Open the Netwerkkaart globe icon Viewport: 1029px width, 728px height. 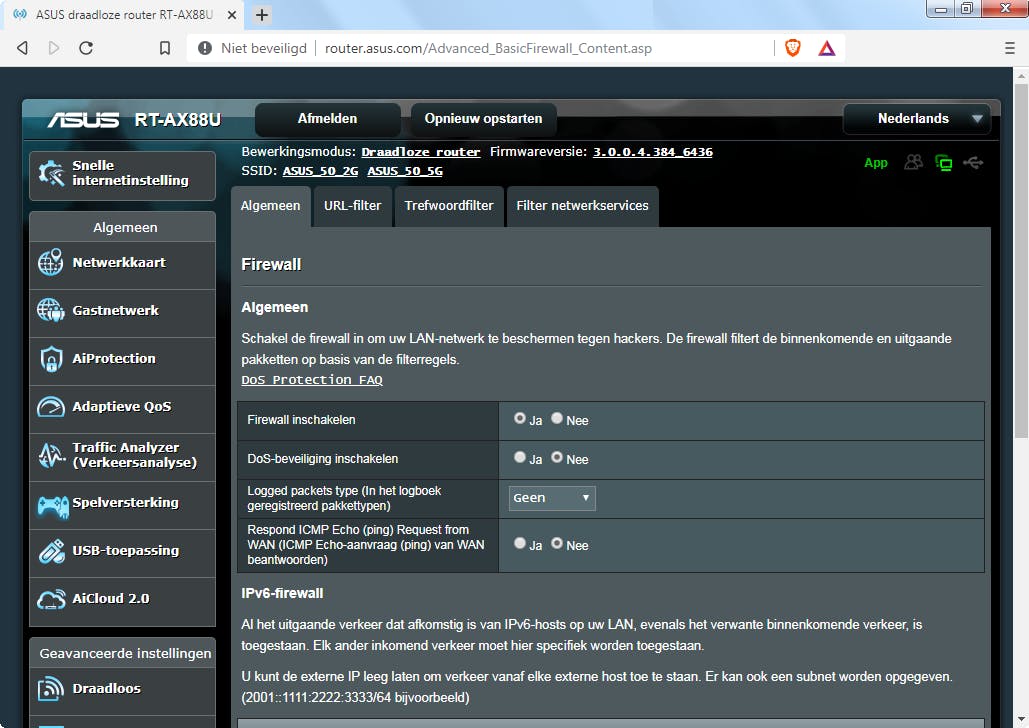click(x=51, y=263)
